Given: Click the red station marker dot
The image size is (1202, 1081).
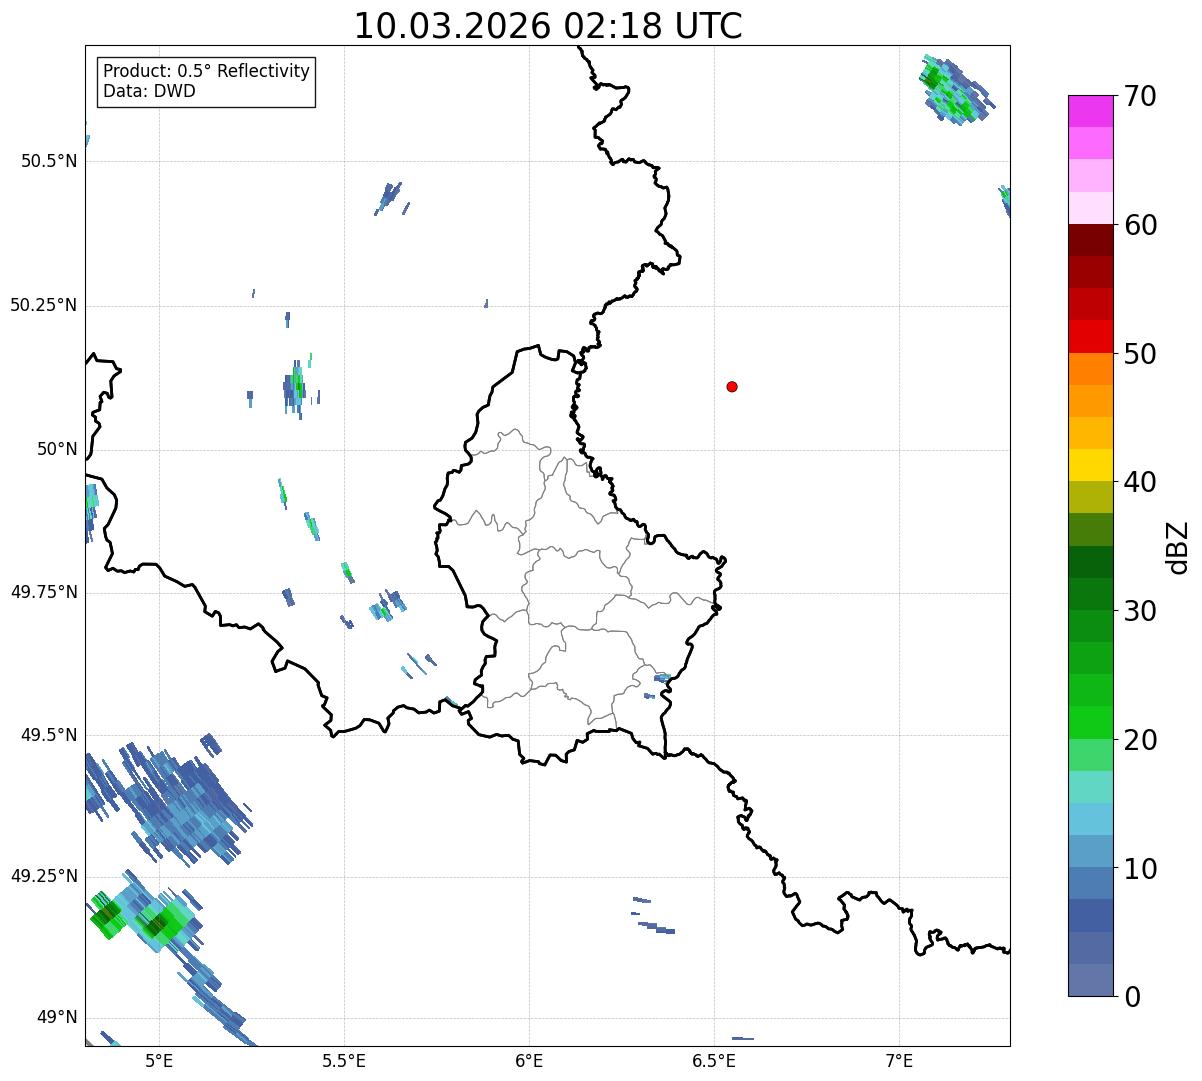Looking at the screenshot, I should click(x=732, y=386).
